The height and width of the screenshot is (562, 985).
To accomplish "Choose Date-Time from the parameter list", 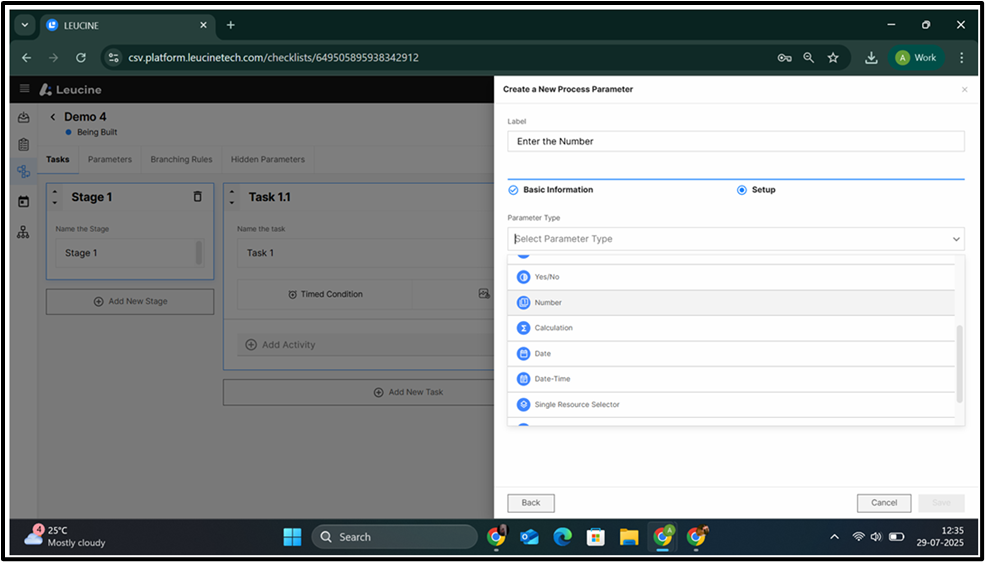I will point(551,379).
